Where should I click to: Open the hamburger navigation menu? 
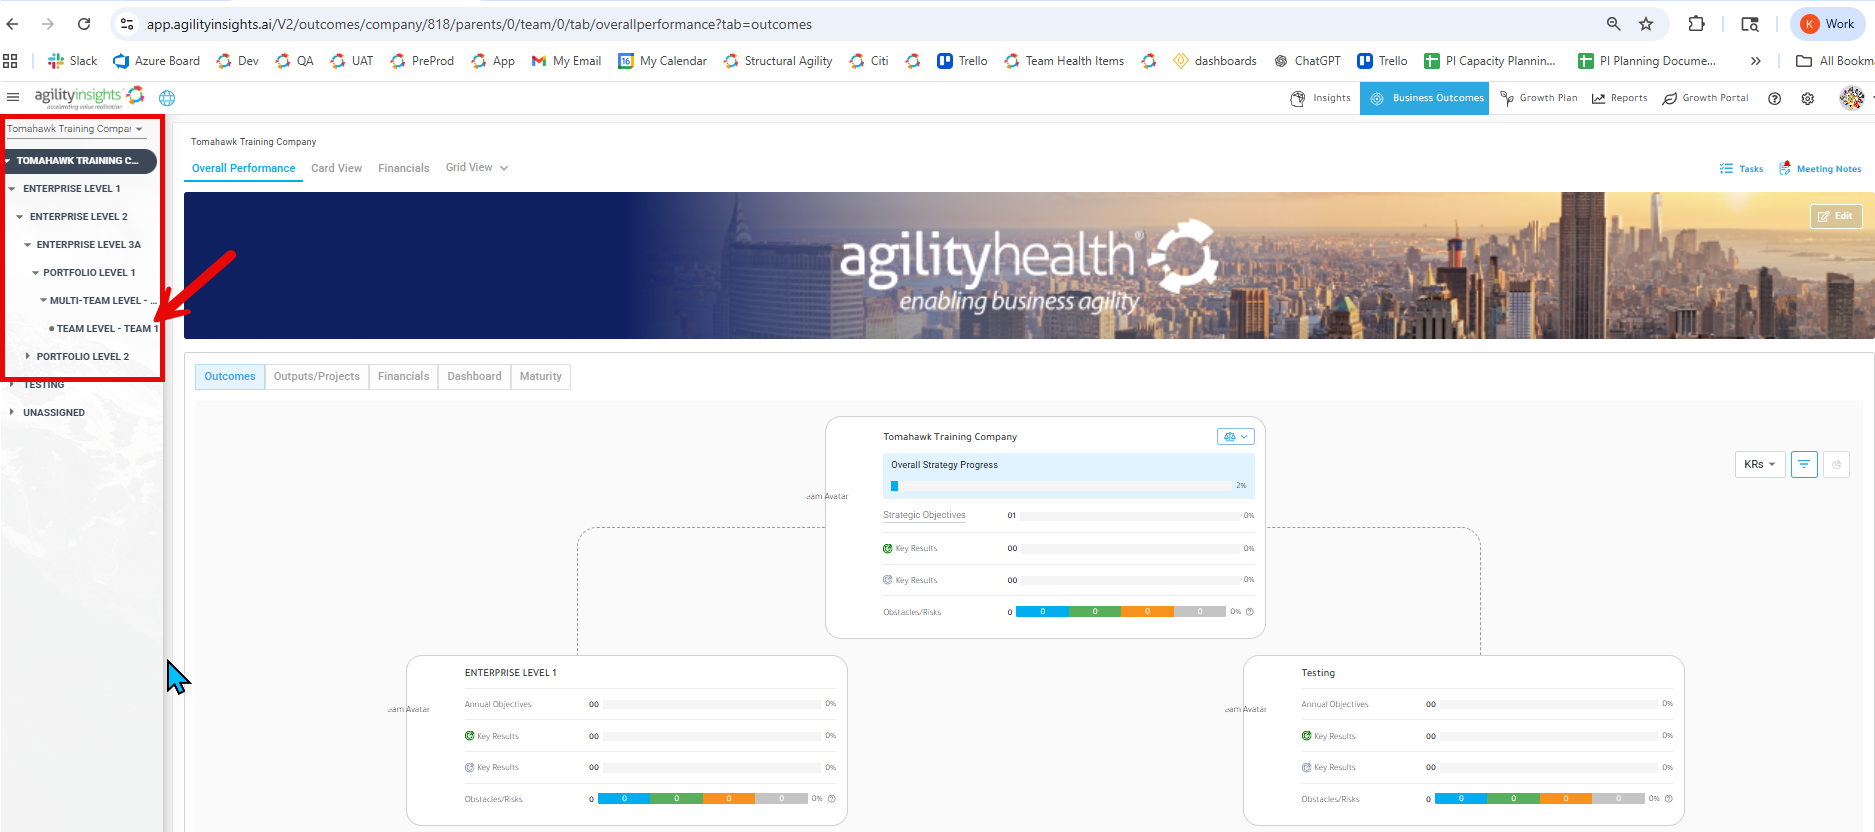(x=13, y=97)
